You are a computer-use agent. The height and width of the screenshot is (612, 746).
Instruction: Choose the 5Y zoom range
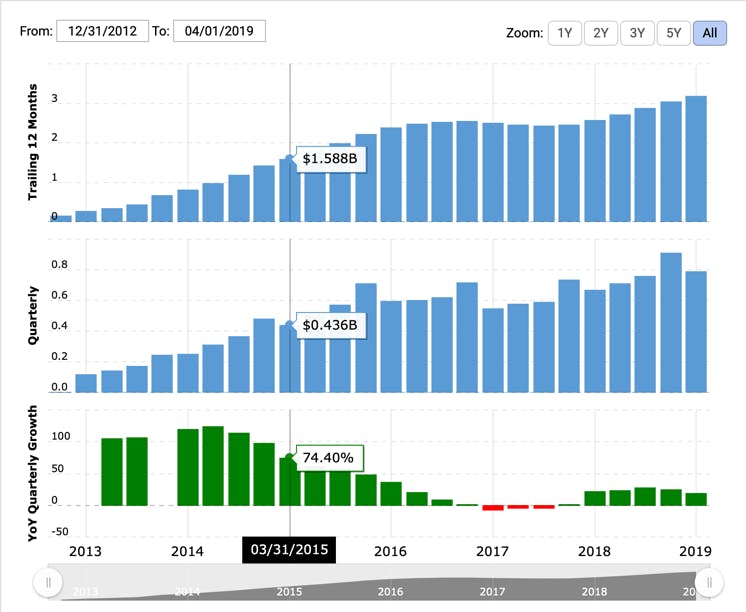[x=674, y=33]
